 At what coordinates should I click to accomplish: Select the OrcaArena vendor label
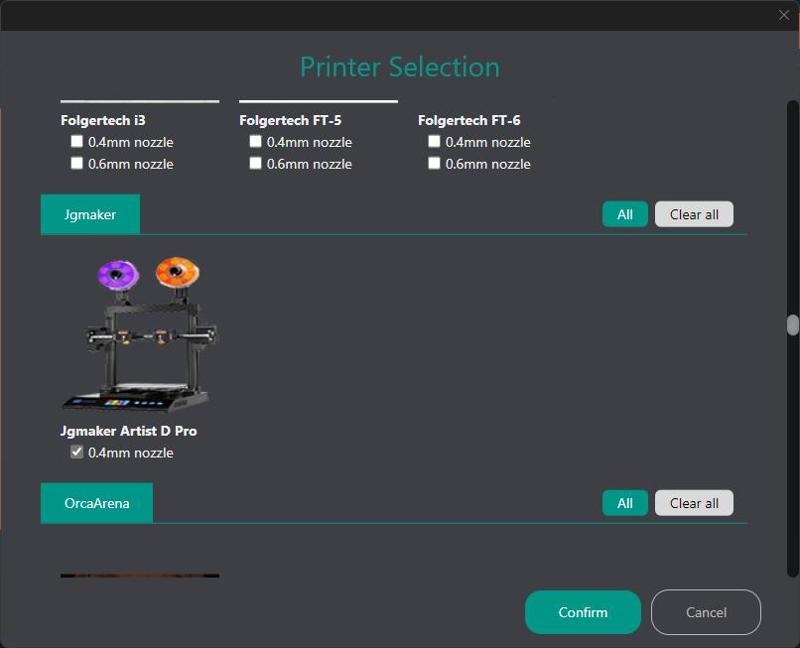[96, 503]
